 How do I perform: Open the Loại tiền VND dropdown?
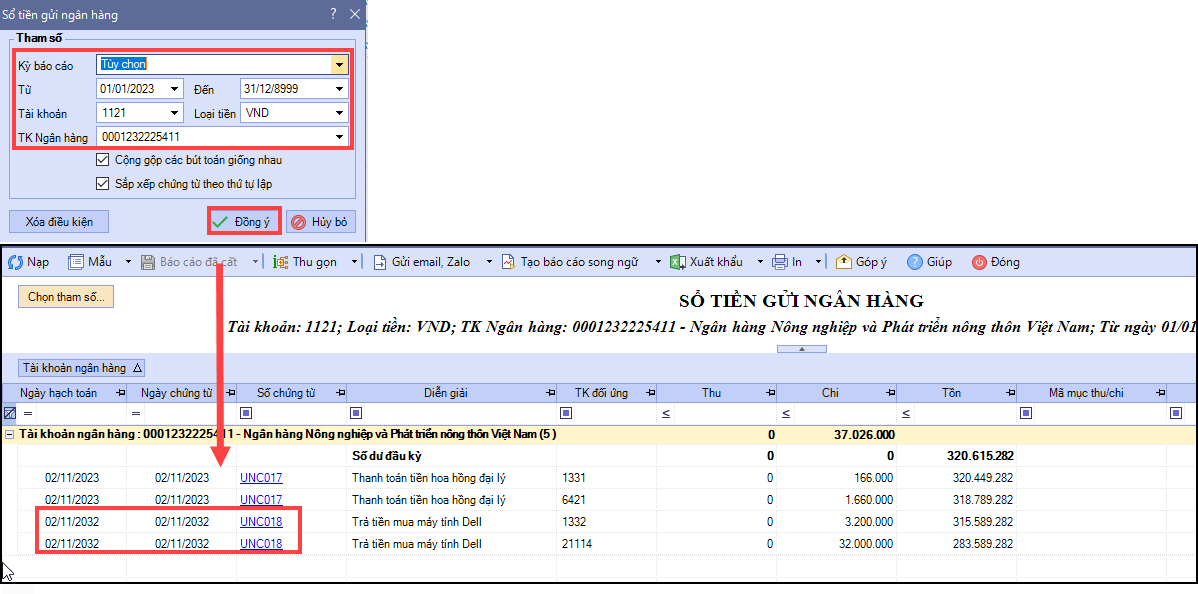point(340,113)
